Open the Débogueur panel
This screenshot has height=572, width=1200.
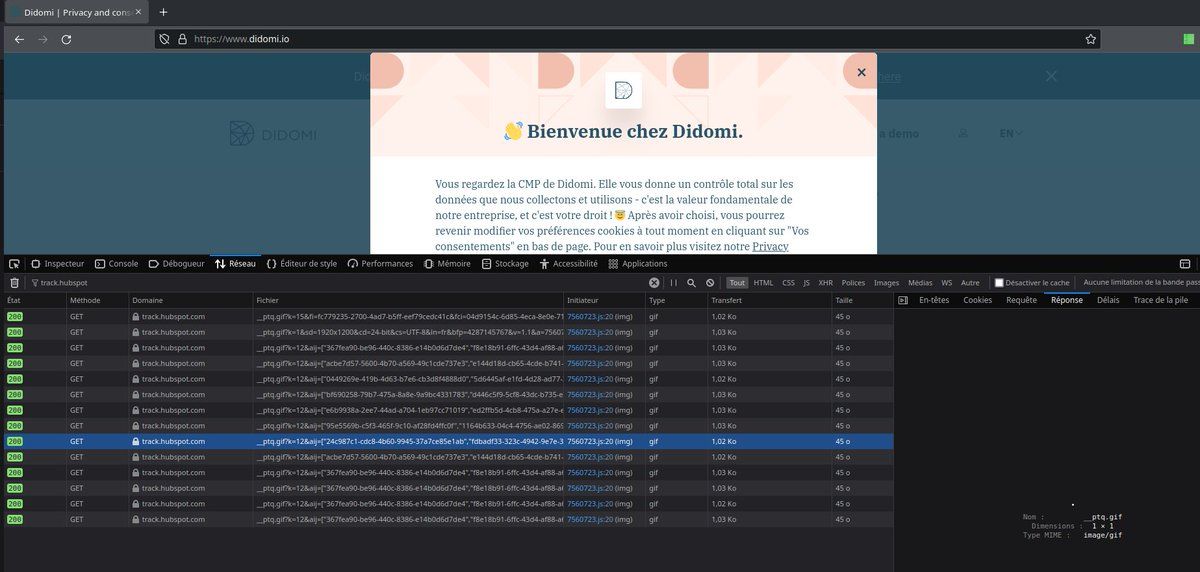[x=176, y=264]
